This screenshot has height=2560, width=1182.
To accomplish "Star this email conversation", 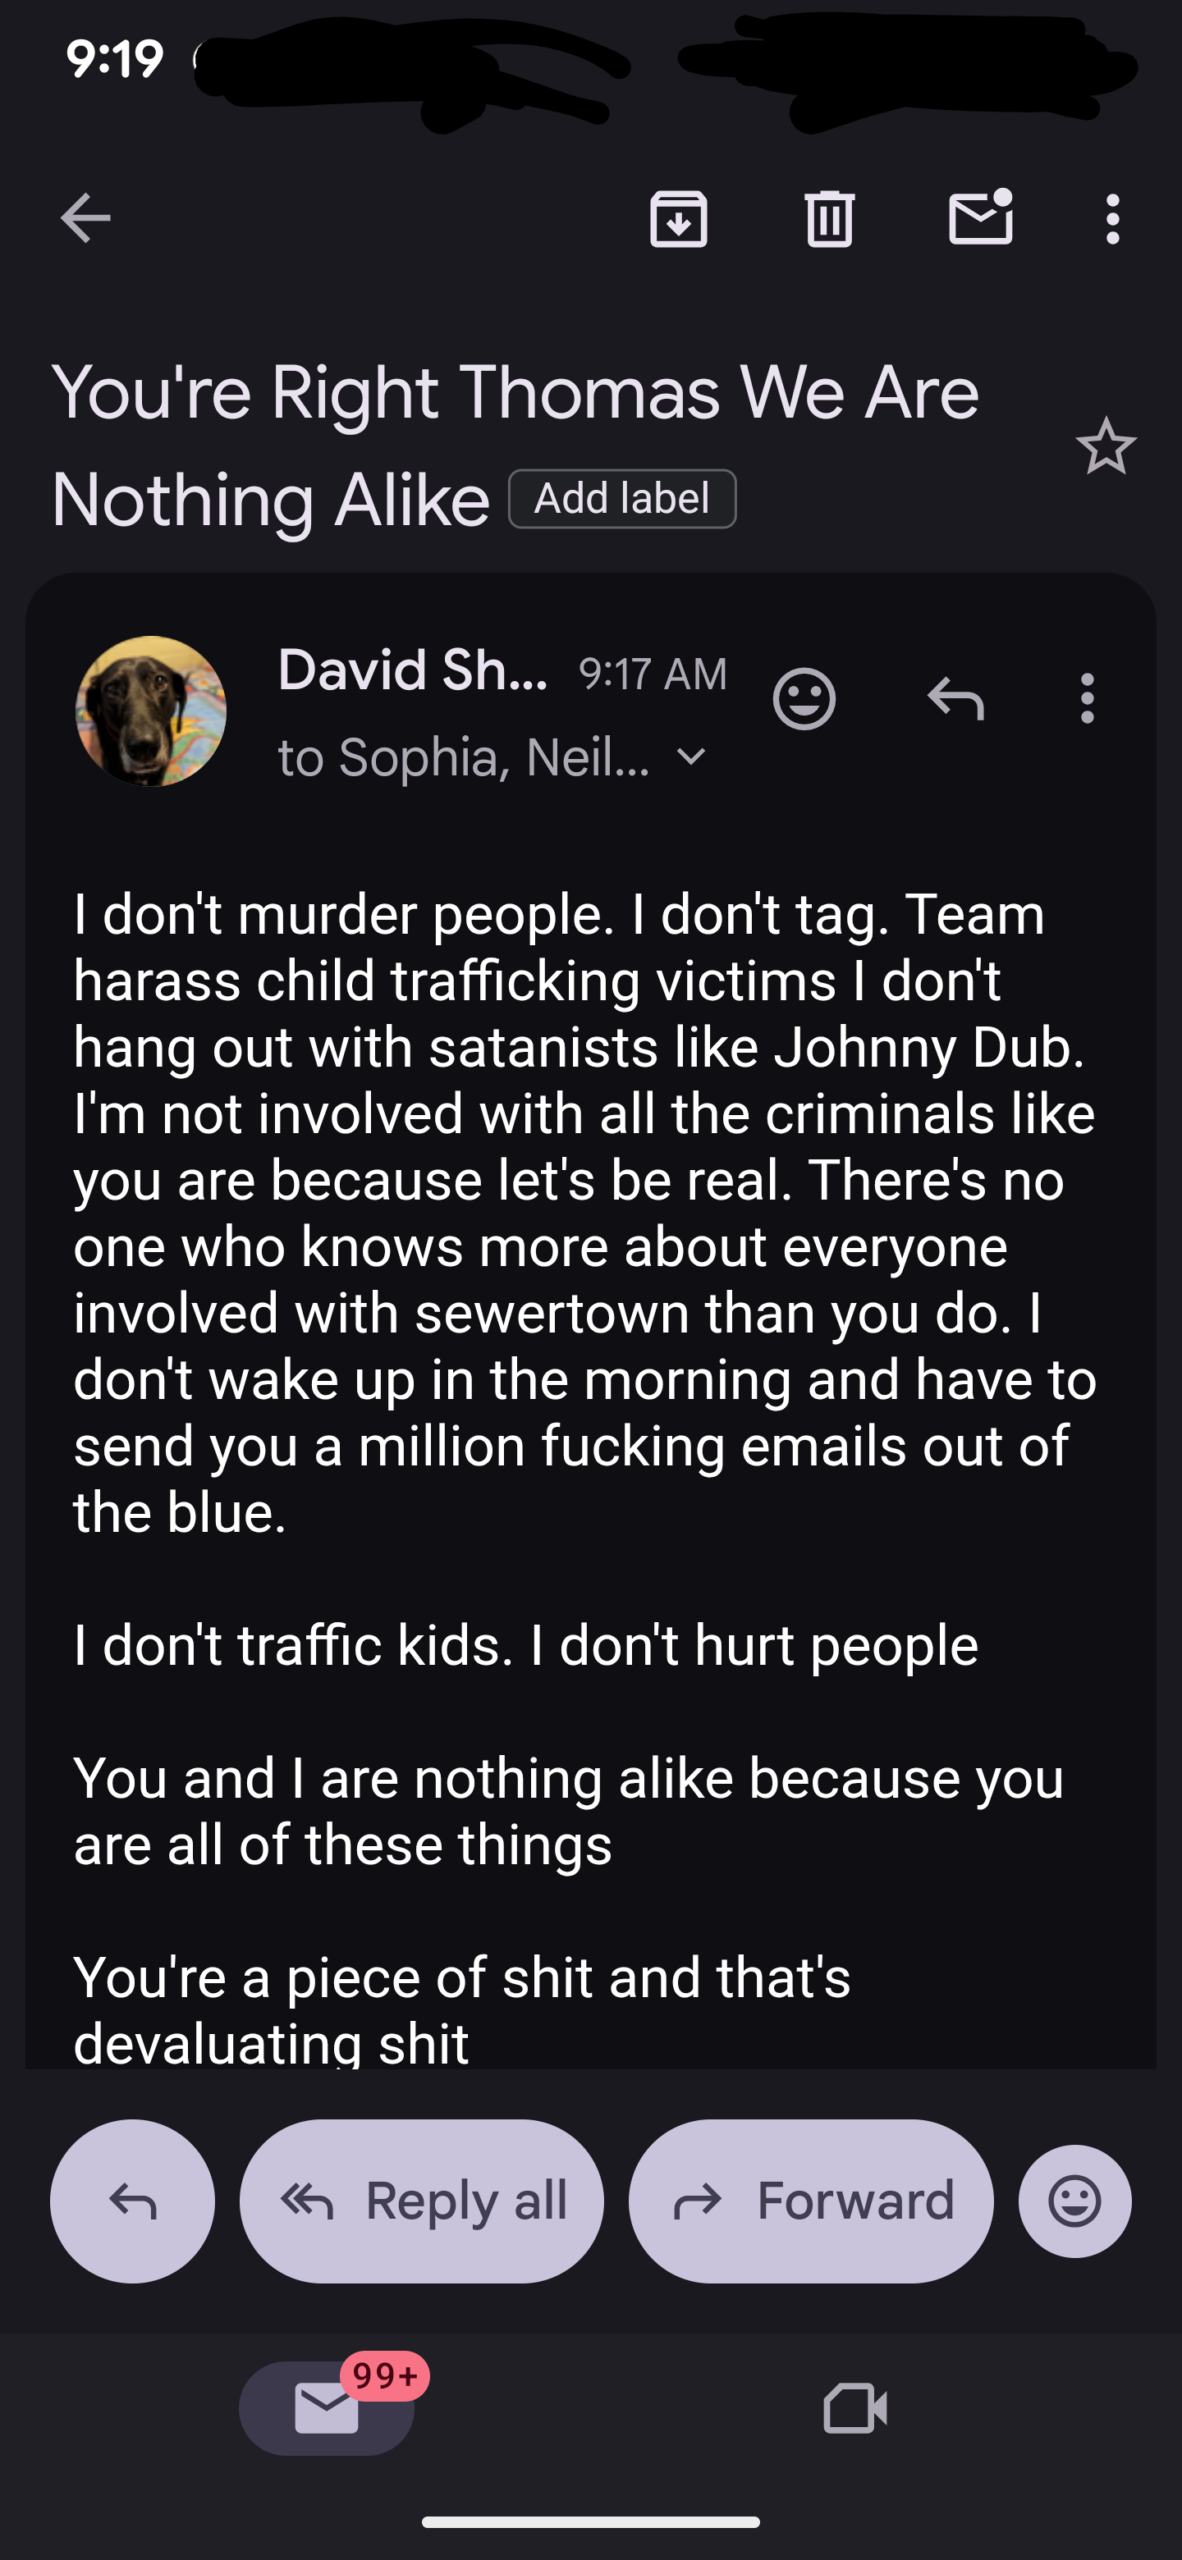I will [1106, 447].
